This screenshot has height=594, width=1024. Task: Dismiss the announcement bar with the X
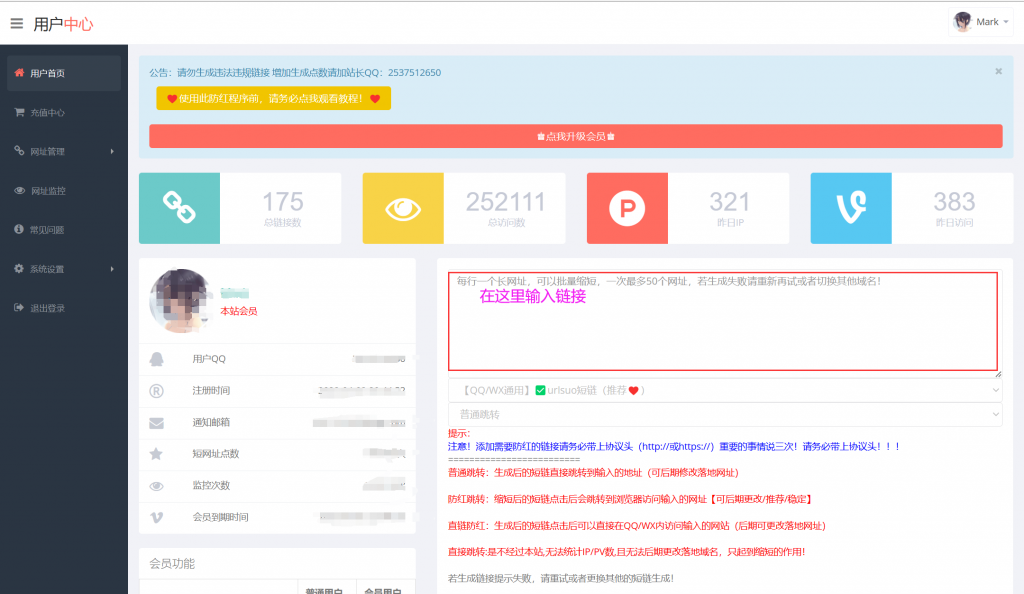pos(997,71)
